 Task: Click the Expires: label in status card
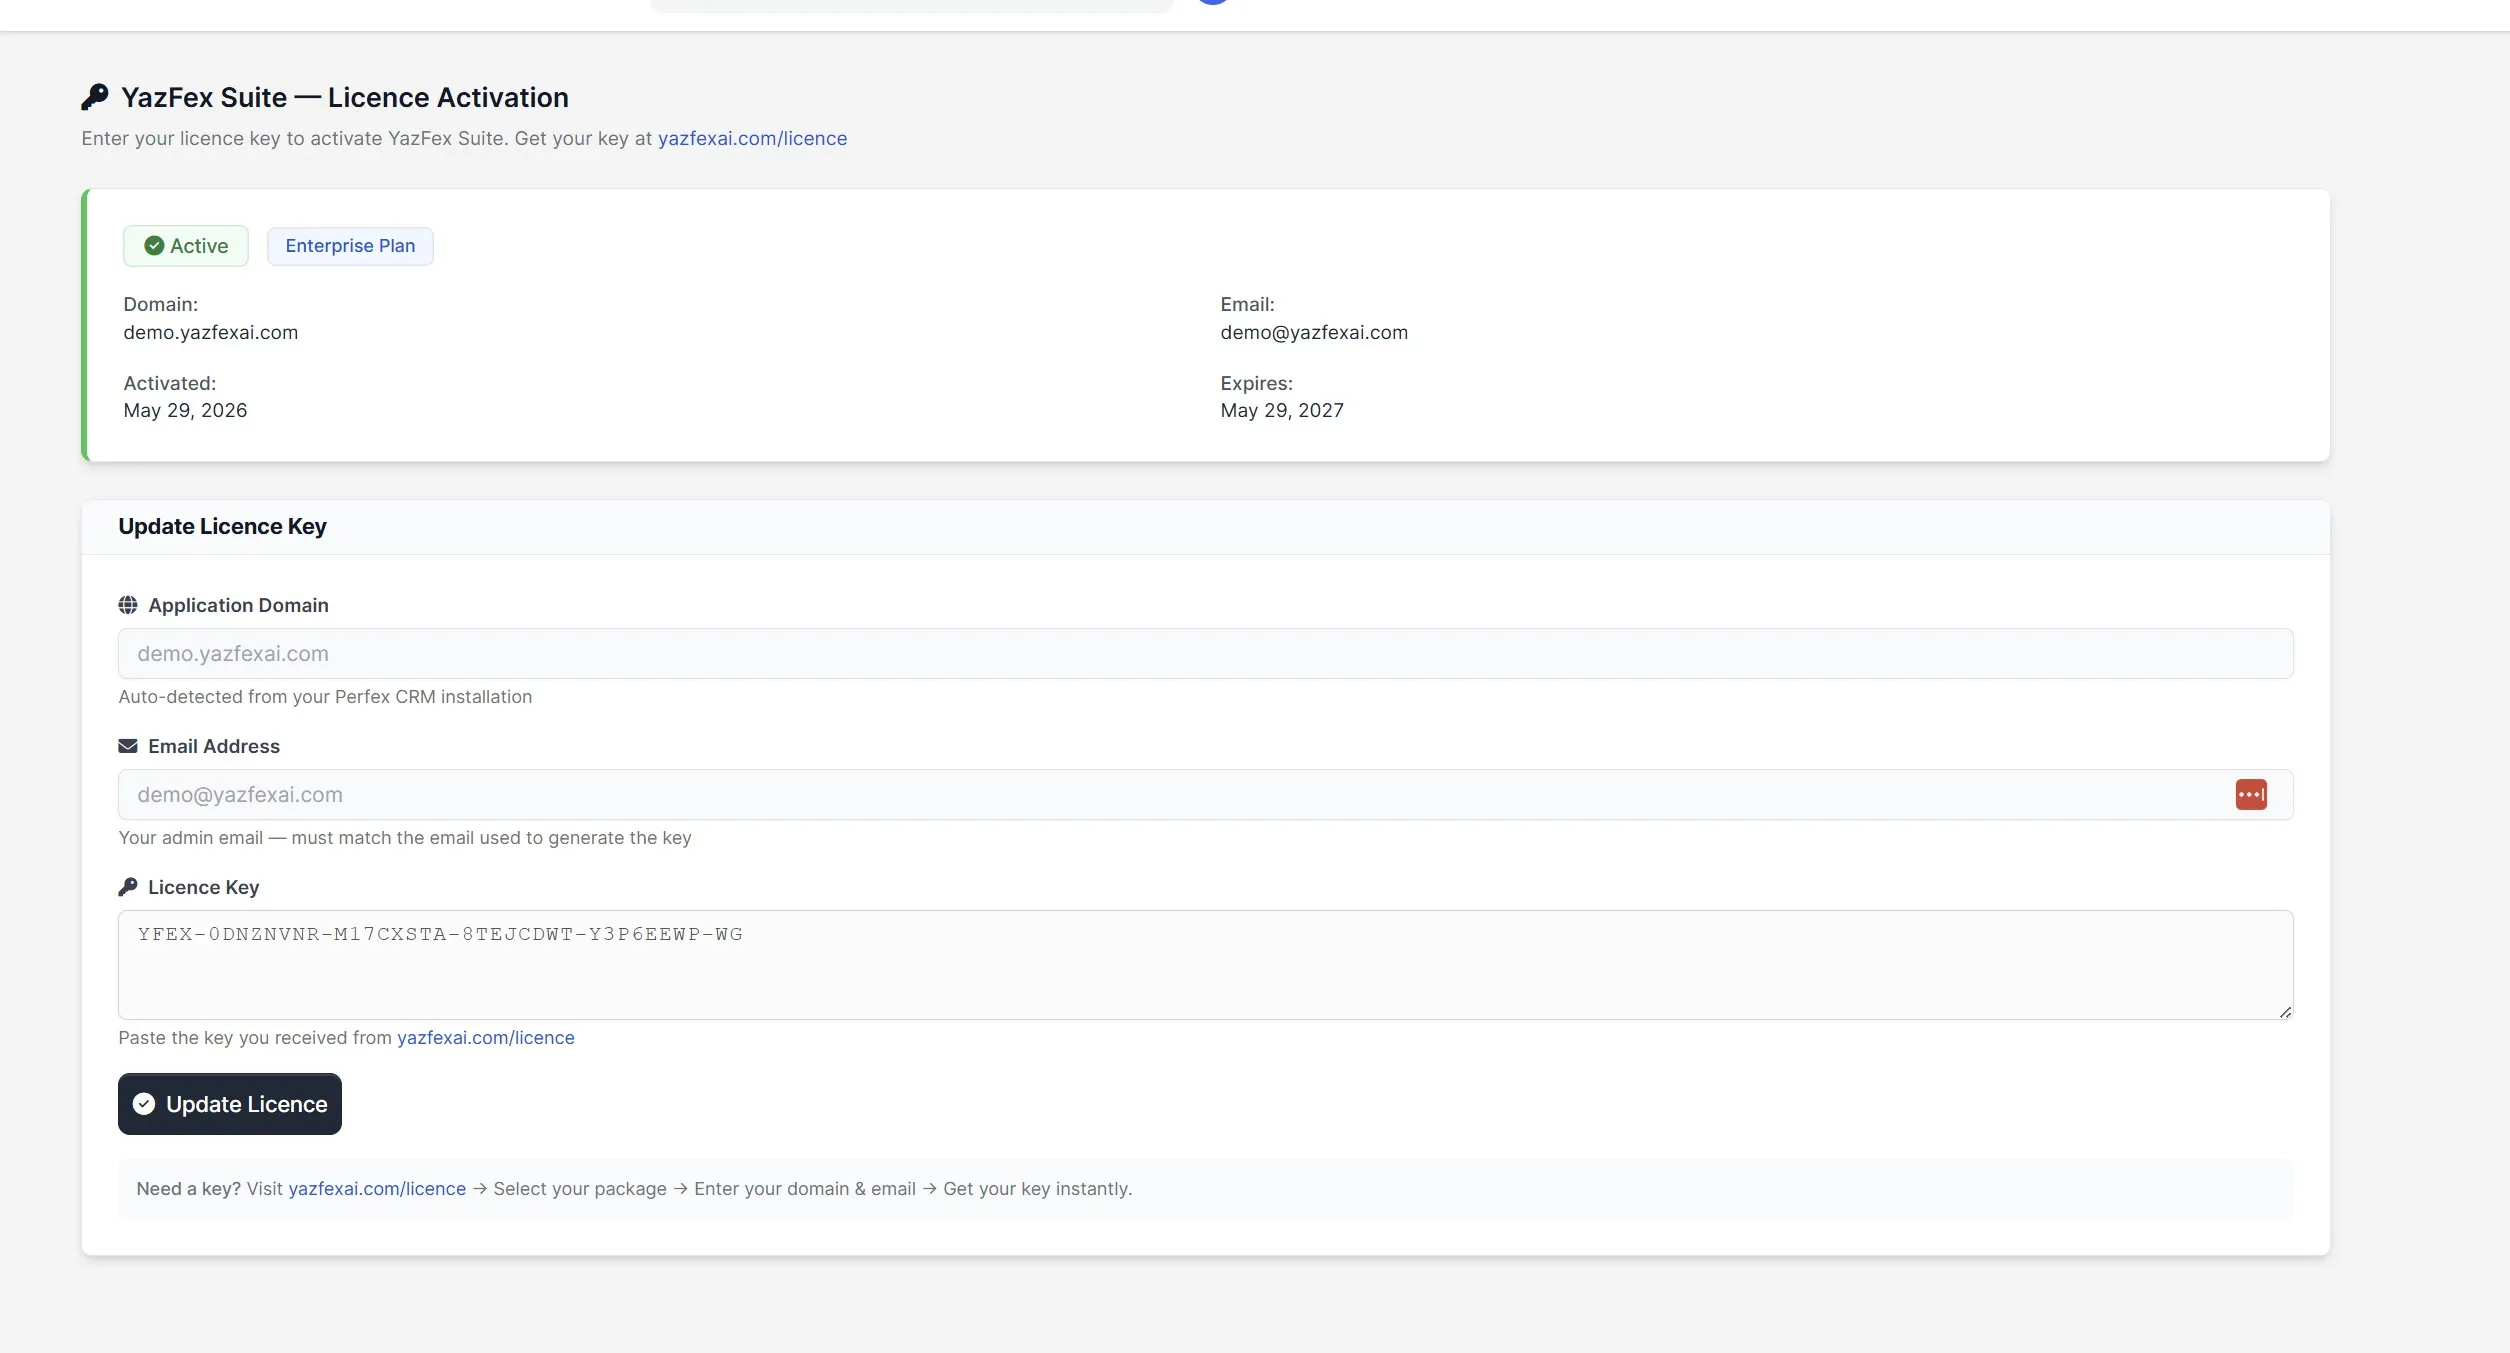pyautogui.click(x=1257, y=383)
